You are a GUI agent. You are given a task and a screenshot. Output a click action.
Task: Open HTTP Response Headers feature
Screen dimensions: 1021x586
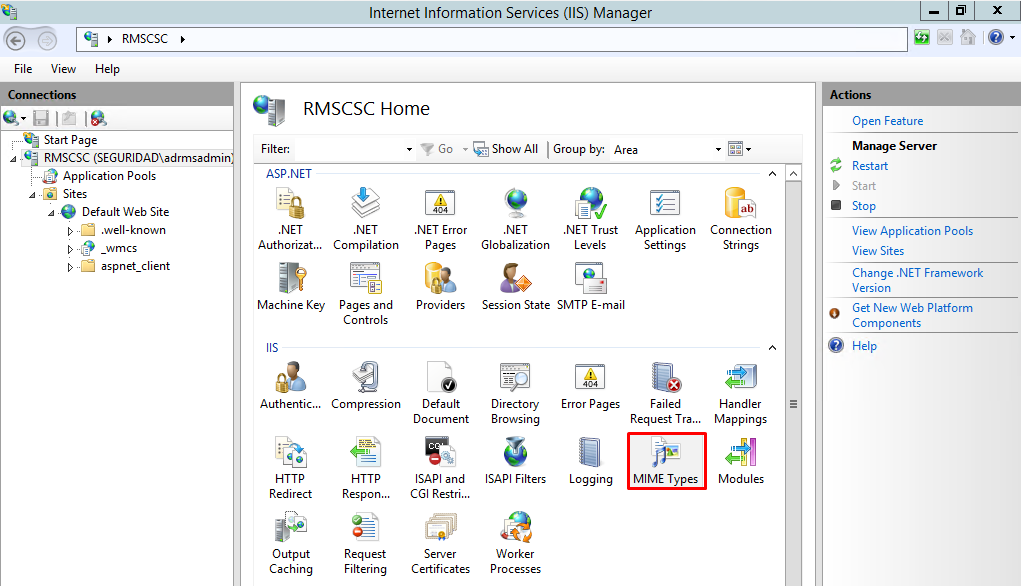tap(366, 467)
